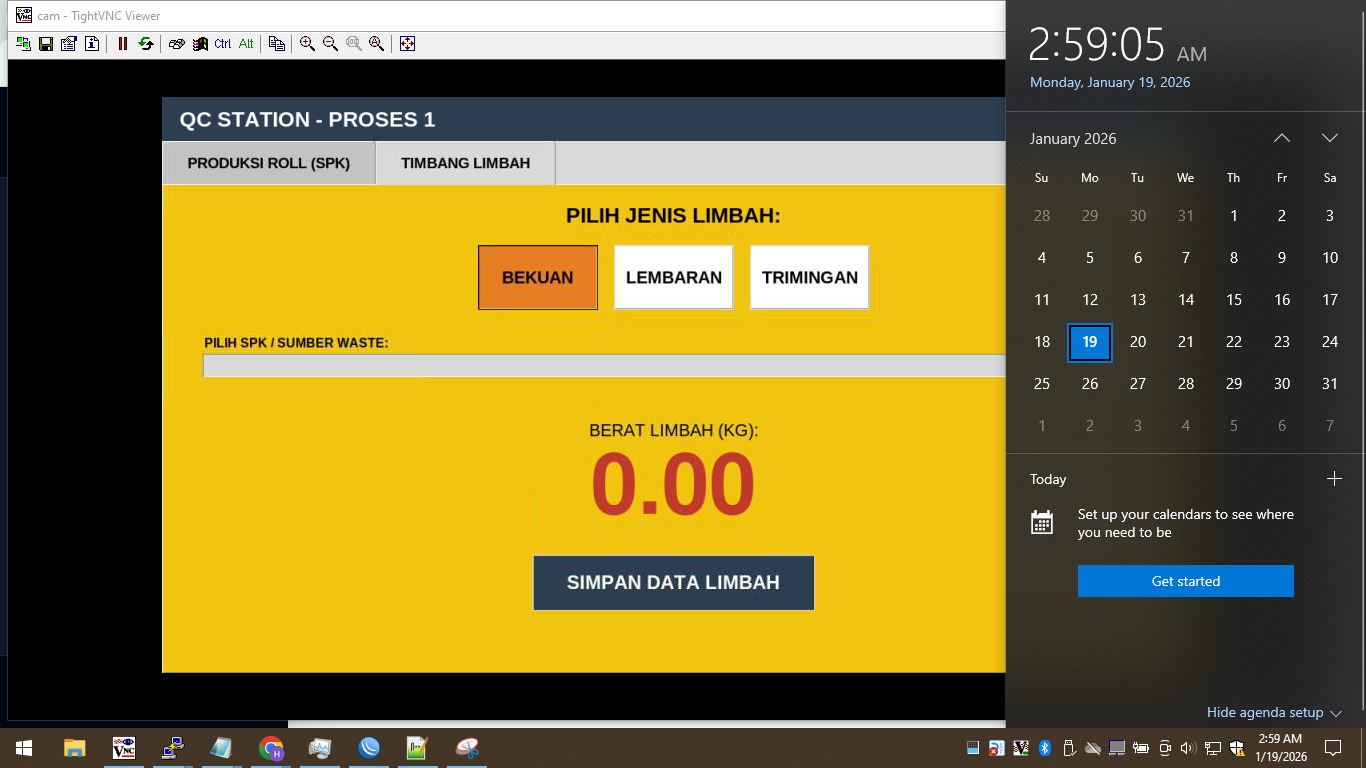1366x768 pixels.
Task: Go to previous month with up chevron
Action: (x=1282, y=138)
